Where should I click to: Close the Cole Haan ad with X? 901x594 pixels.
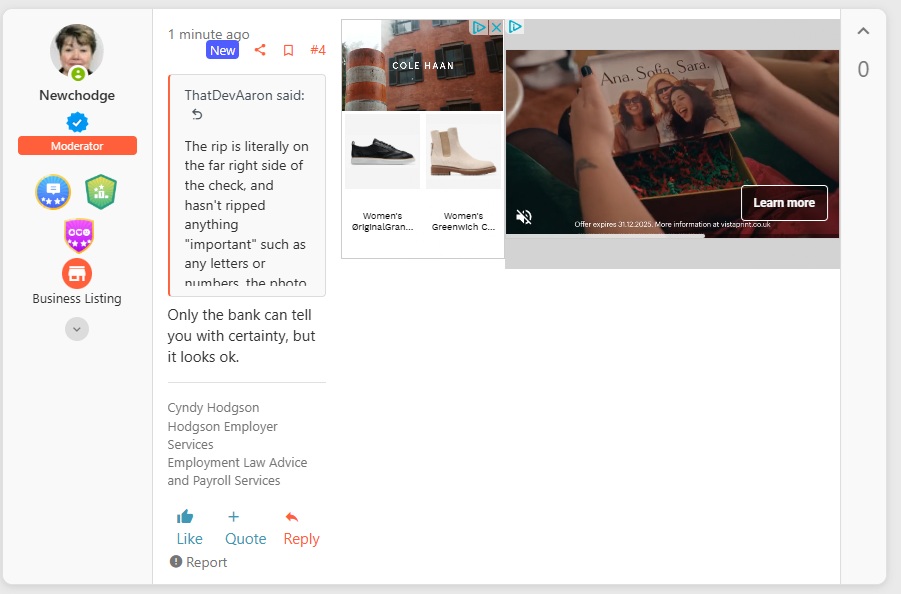pos(495,27)
